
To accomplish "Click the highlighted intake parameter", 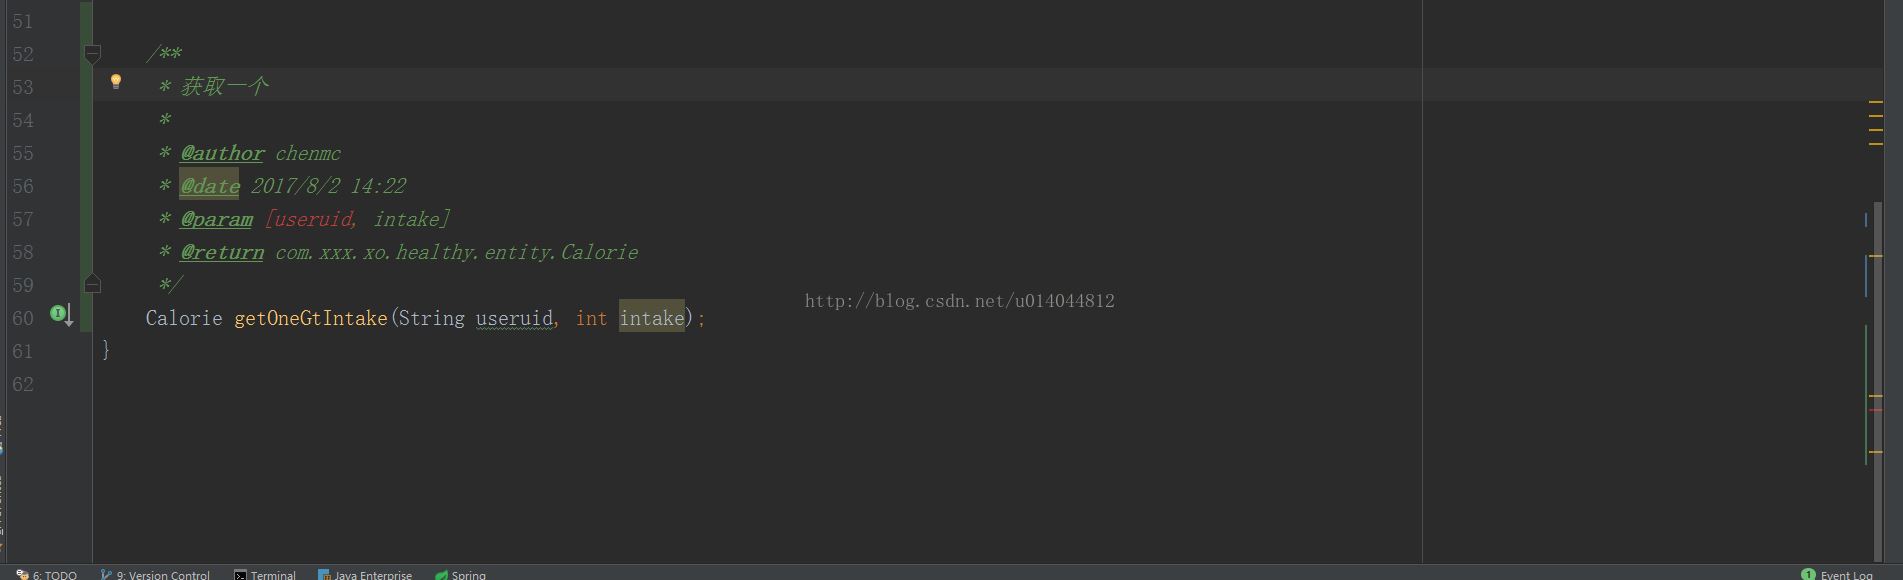I will (x=652, y=318).
